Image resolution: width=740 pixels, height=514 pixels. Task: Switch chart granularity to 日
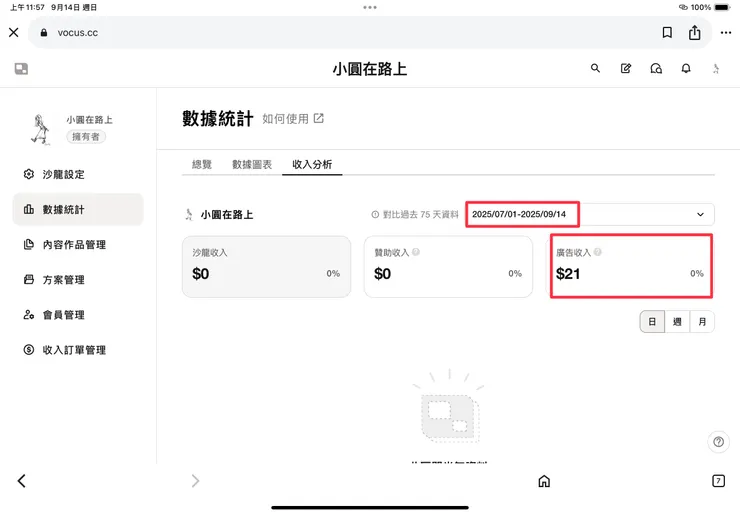point(652,322)
